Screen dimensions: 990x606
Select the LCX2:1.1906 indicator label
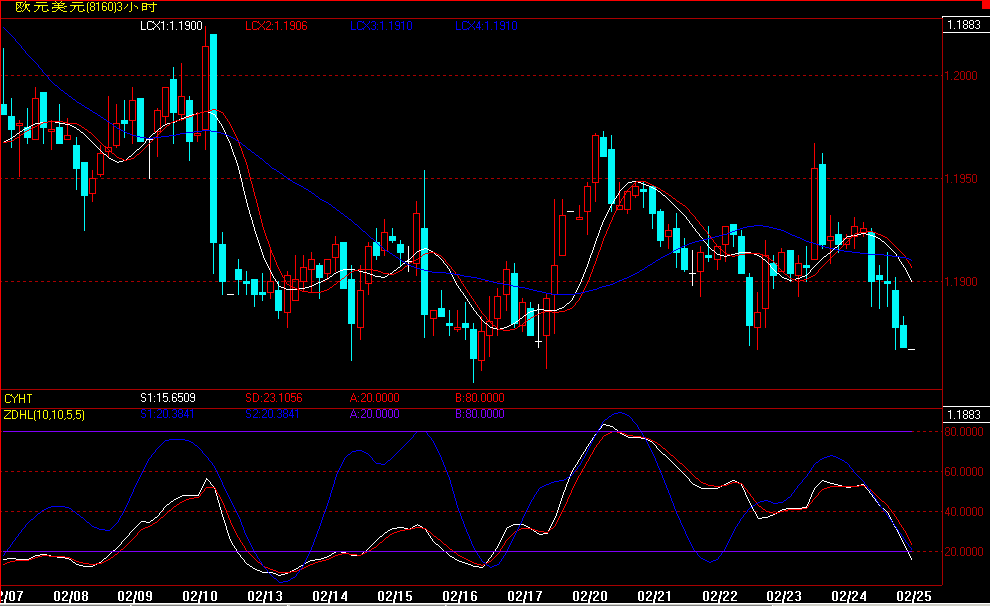276,26
